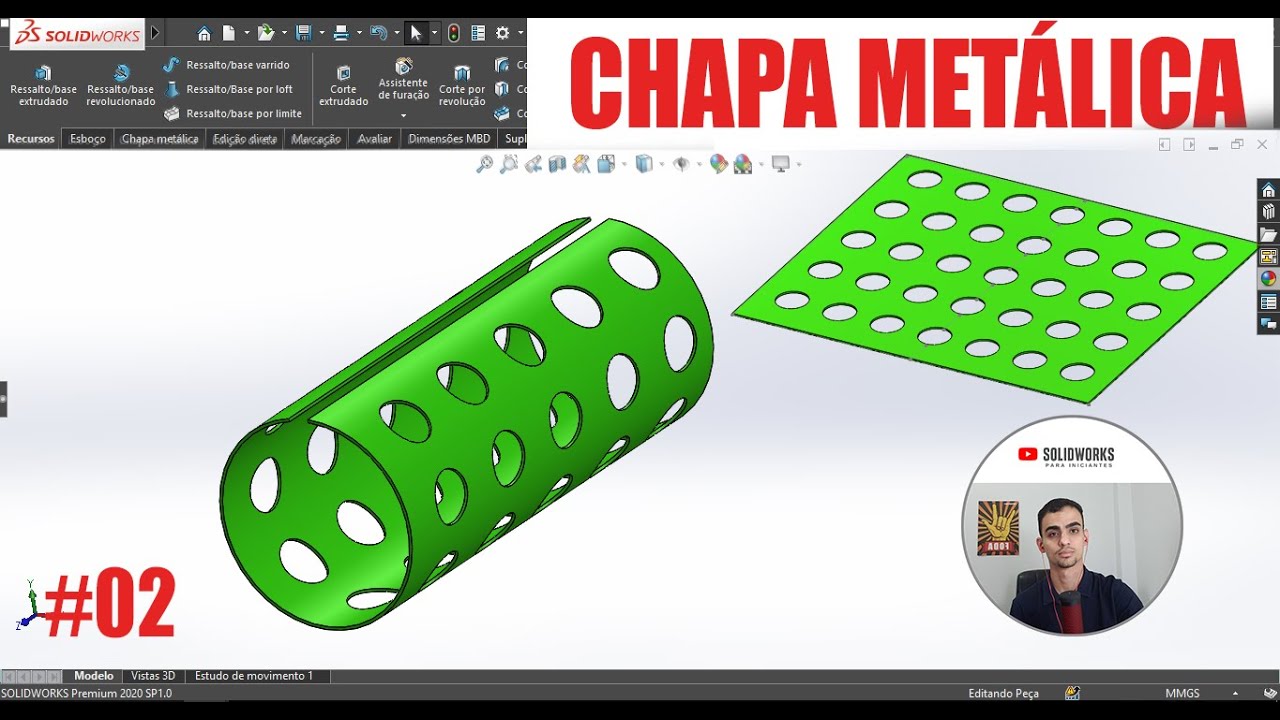Screen dimensions: 1280x720
Task: Open Options via the gear icon
Action: pyautogui.click(x=503, y=33)
